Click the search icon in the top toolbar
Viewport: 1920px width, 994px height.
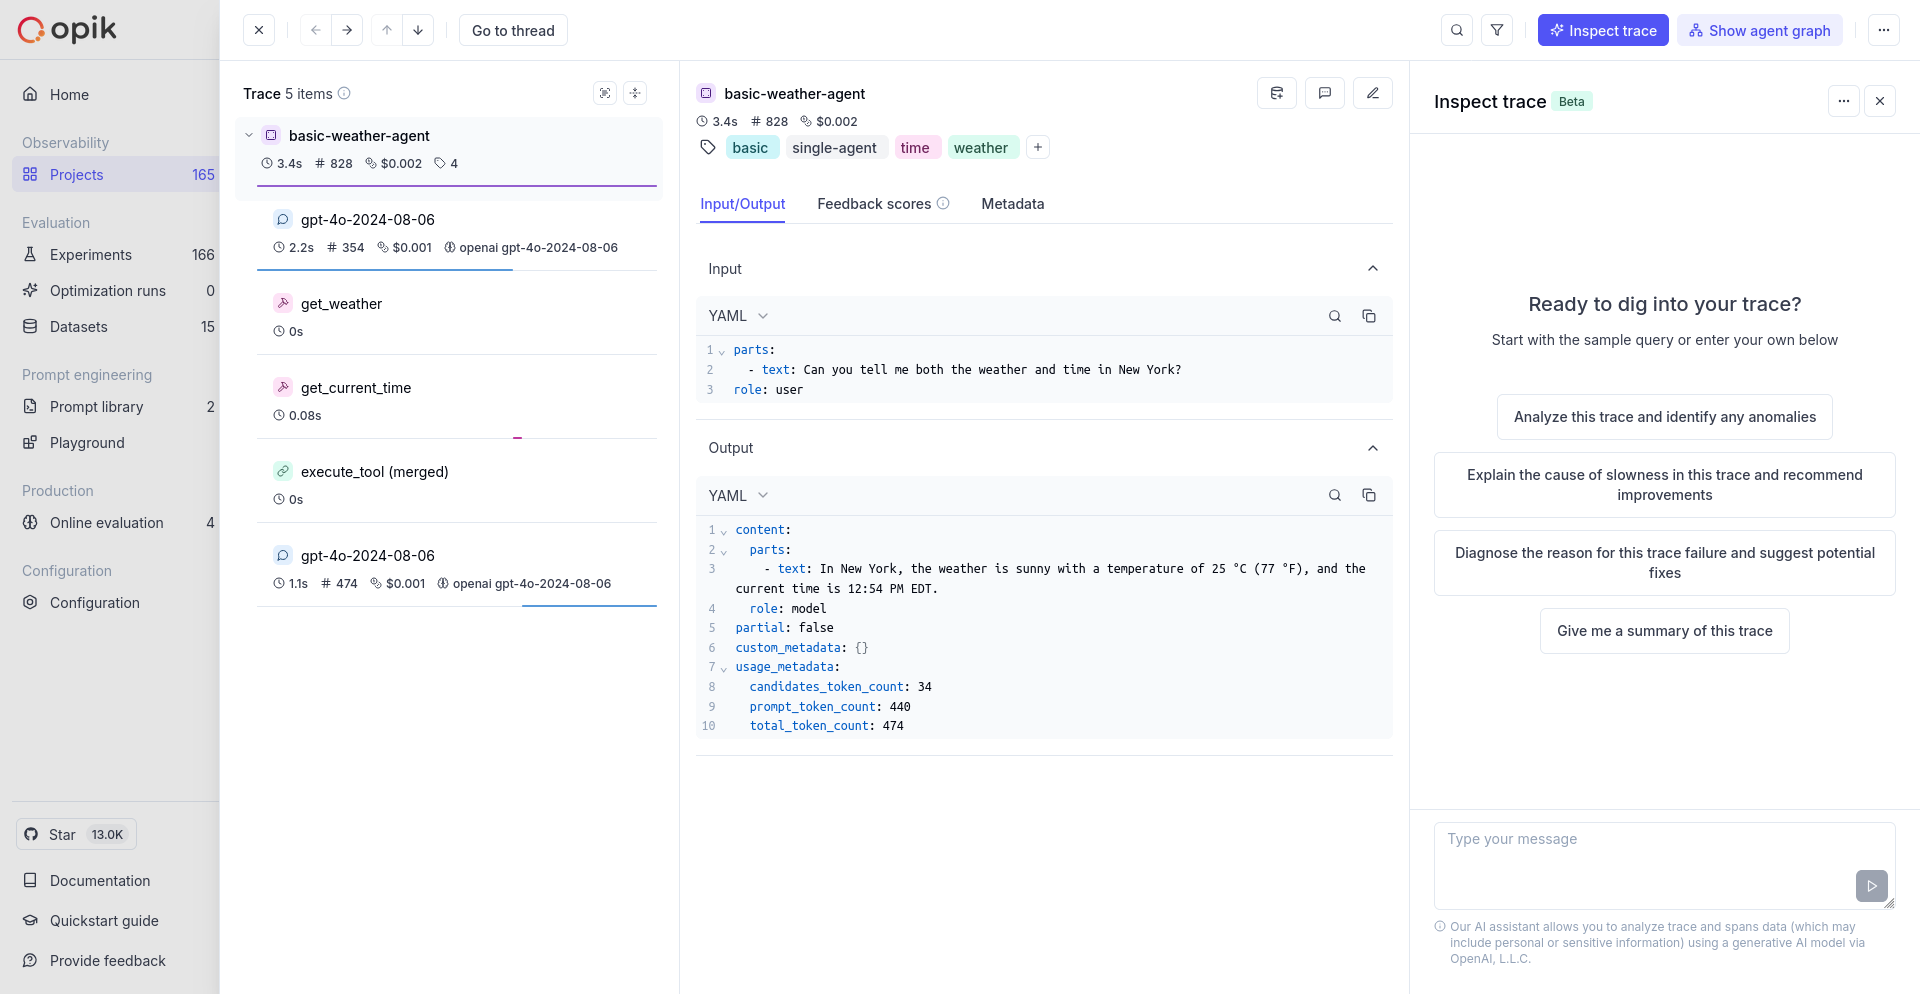click(x=1457, y=30)
